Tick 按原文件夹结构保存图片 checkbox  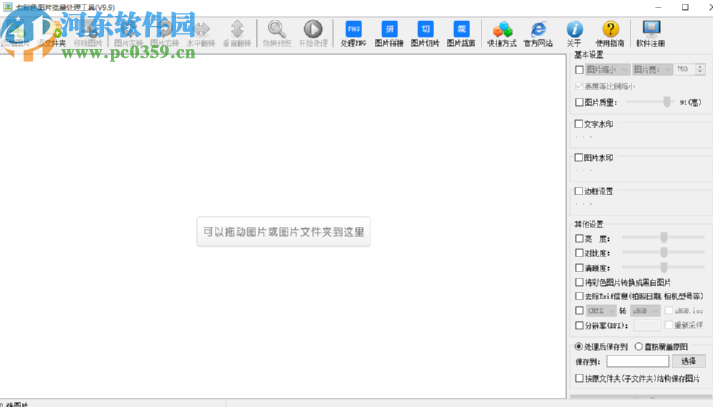pos(579,378)
